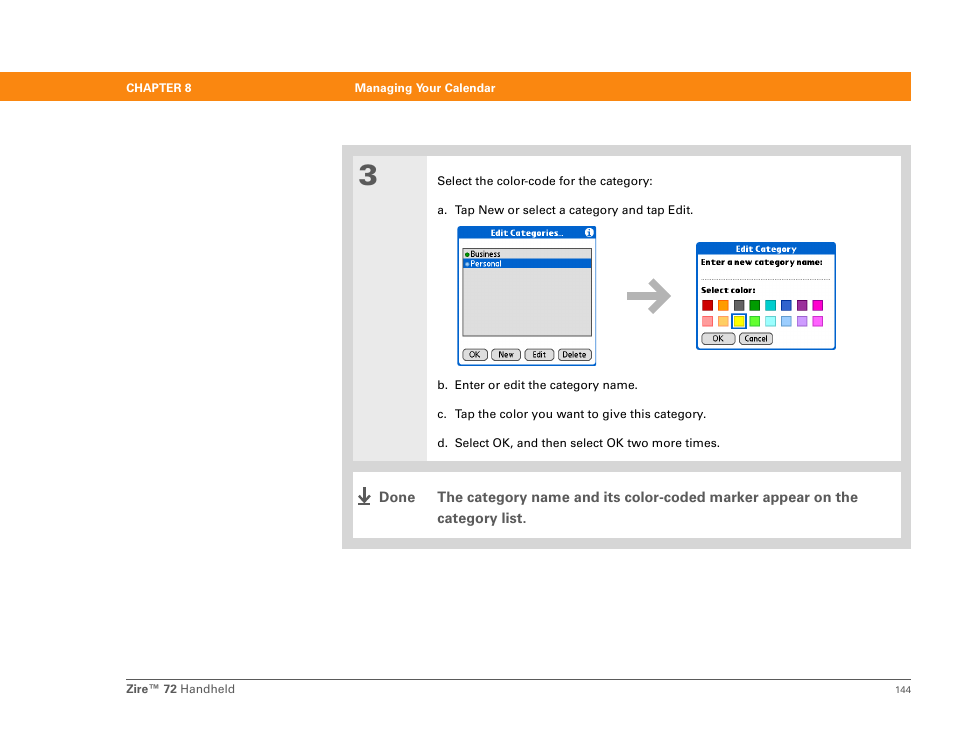Pick the light green color swatch

pyautogui.click(x=754, y=321)
